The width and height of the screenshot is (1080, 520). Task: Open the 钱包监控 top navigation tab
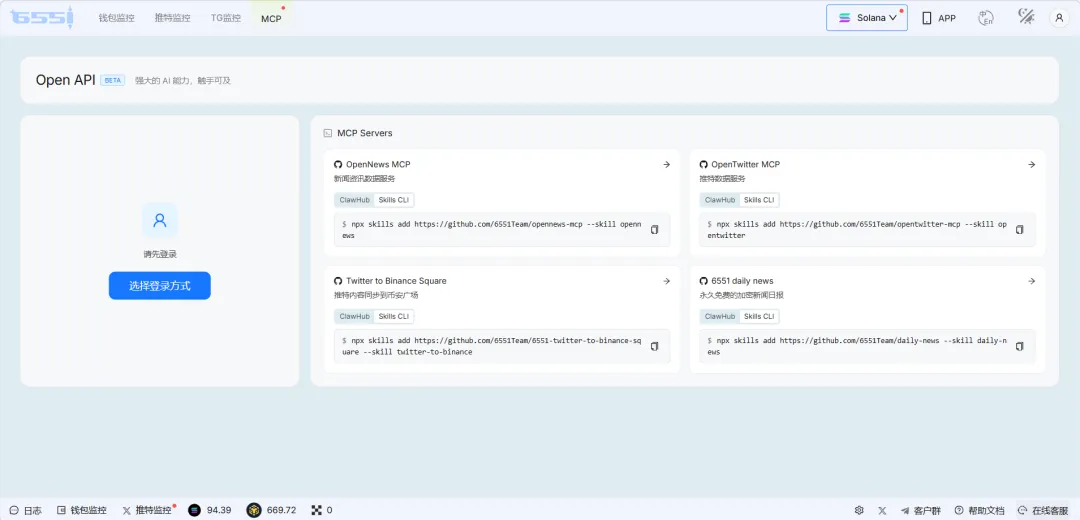click(116, 18)
